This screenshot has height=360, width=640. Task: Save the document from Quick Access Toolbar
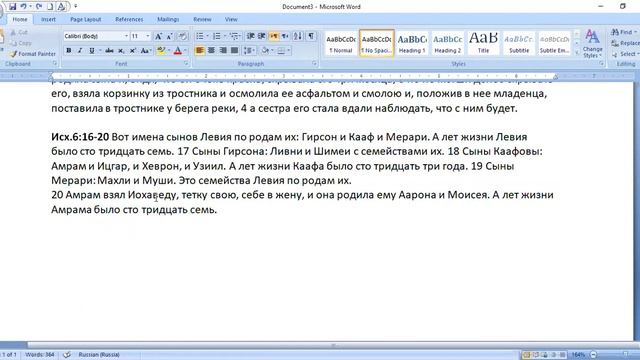pos(12,7)
